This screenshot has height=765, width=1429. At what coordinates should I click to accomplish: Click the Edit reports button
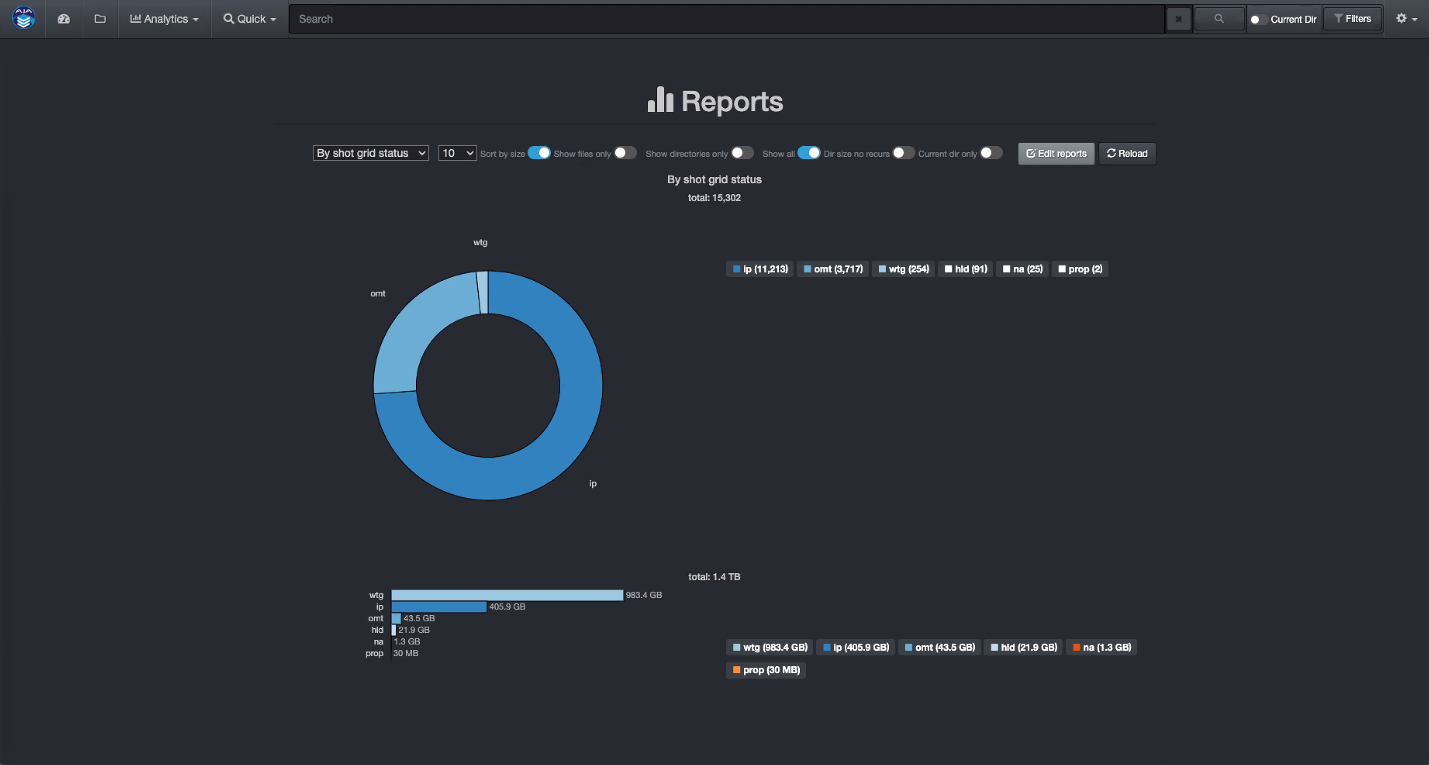[1055, 153]
